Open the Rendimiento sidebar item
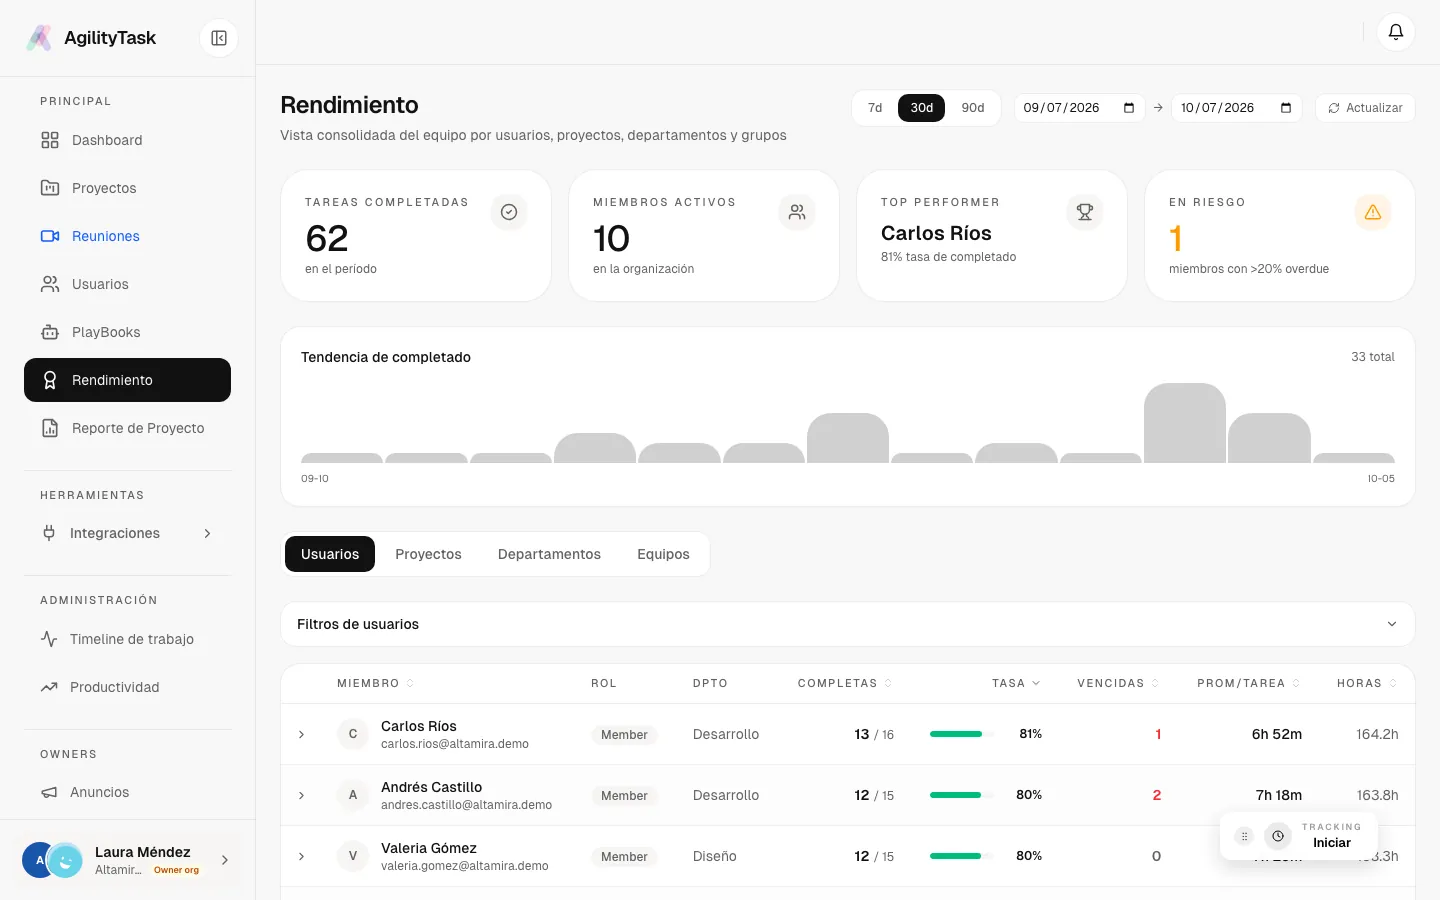 127,380
